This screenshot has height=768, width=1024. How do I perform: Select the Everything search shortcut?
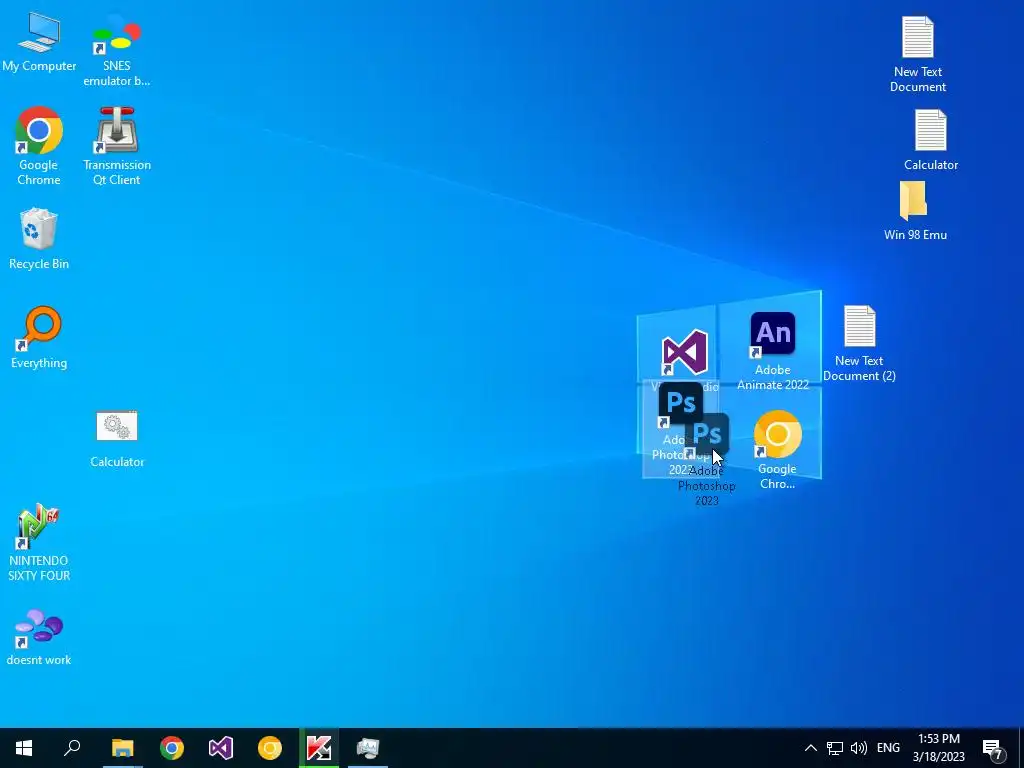point(39,338)
